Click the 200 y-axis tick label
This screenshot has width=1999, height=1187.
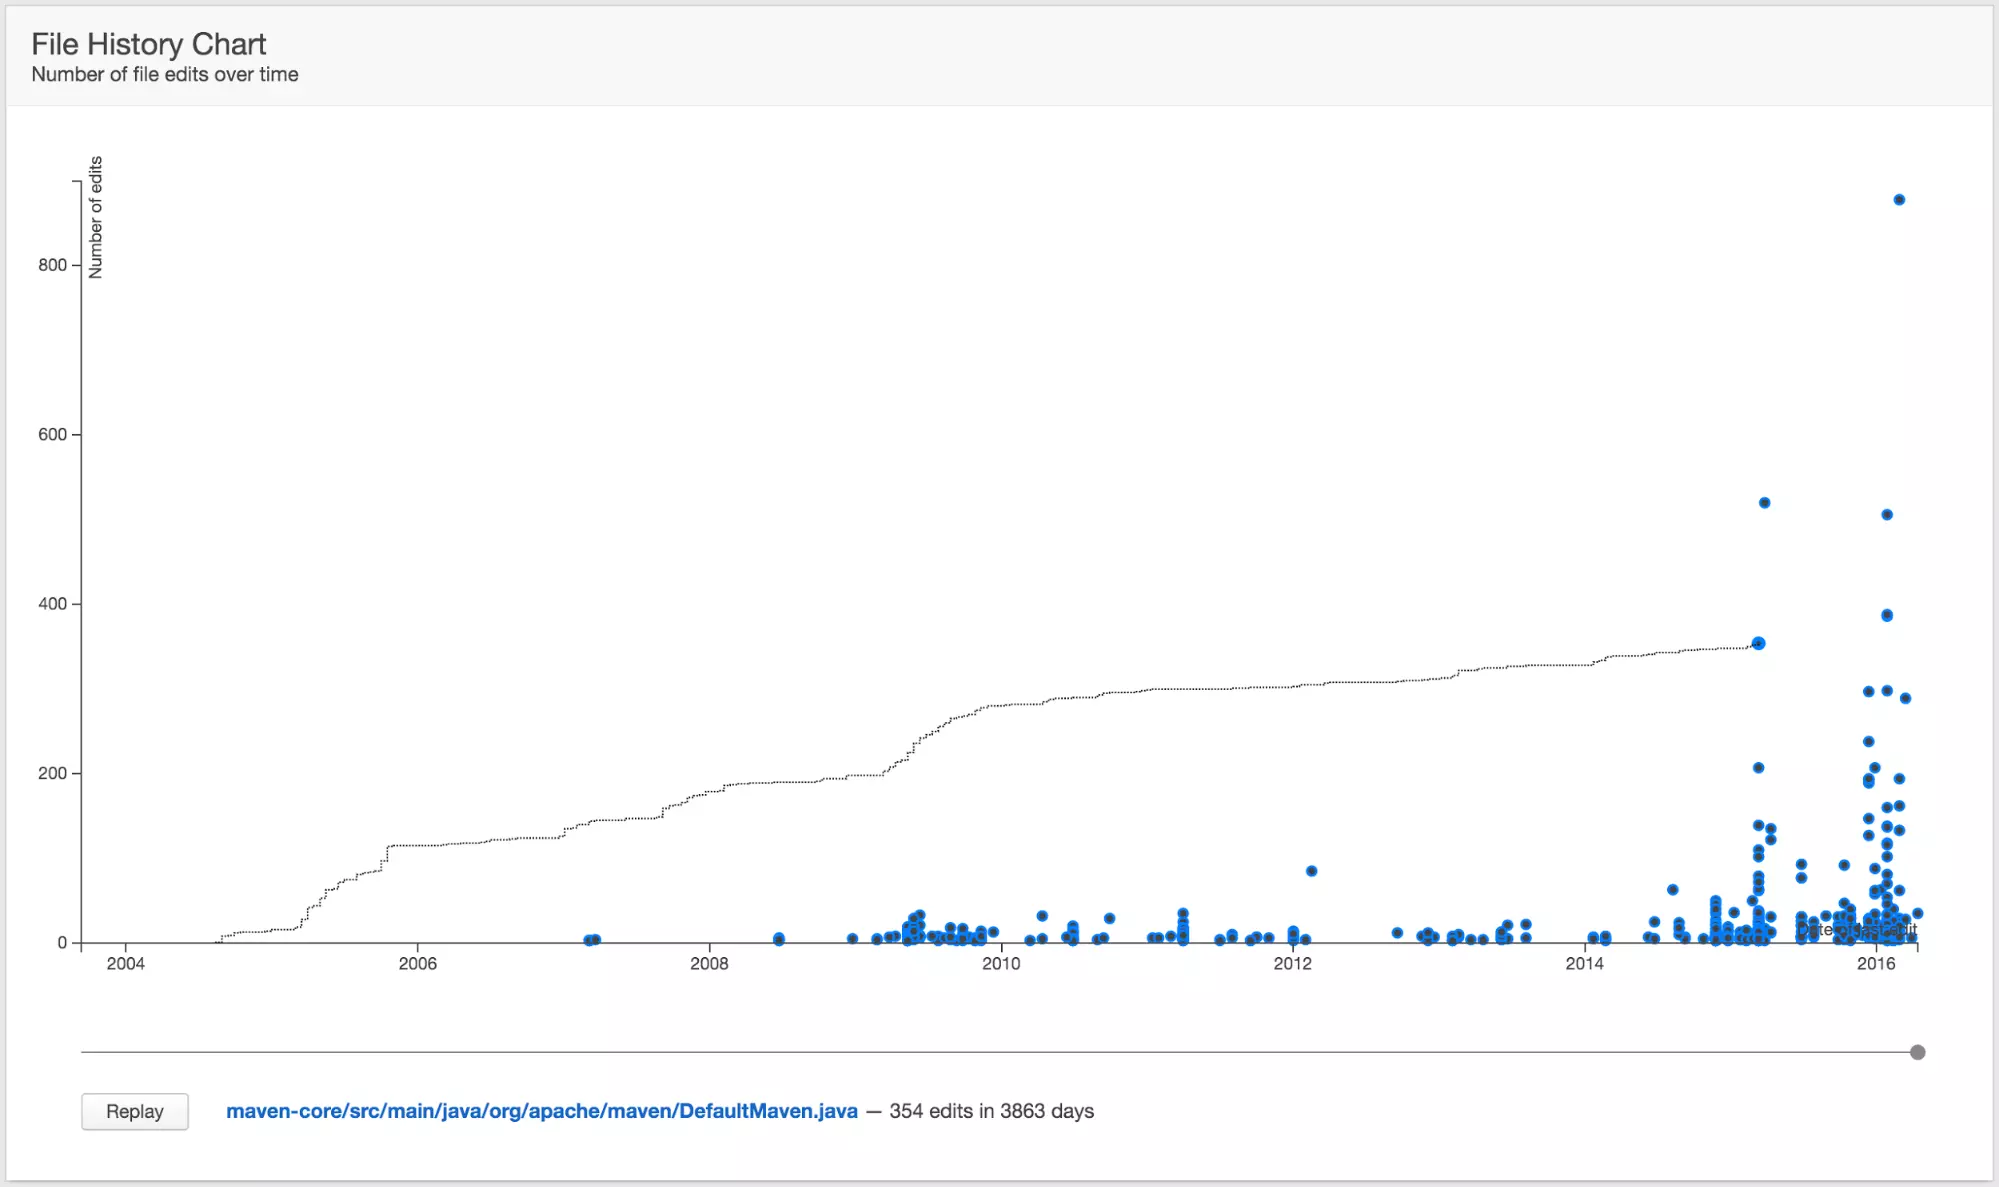click(x=53, y=774)
